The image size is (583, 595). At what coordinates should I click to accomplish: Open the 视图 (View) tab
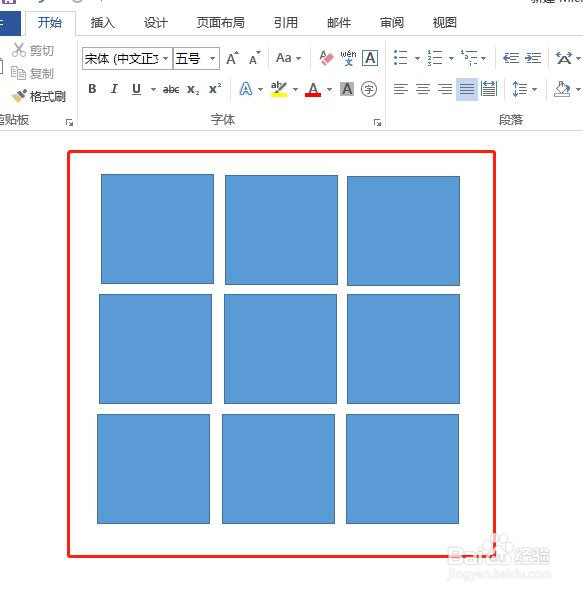445,23
